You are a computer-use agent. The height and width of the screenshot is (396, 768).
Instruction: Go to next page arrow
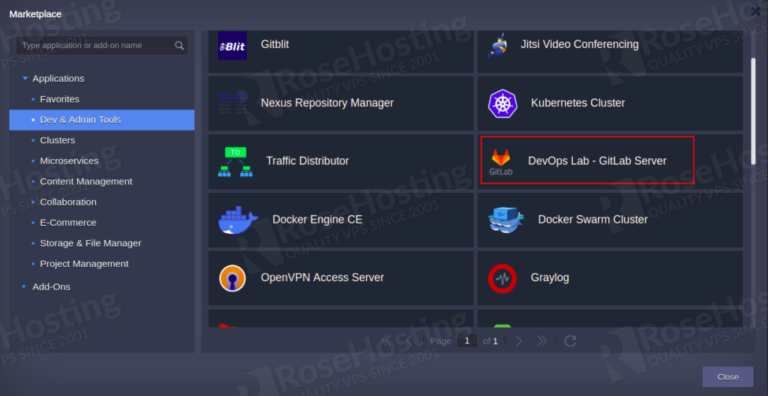(519, 341)
